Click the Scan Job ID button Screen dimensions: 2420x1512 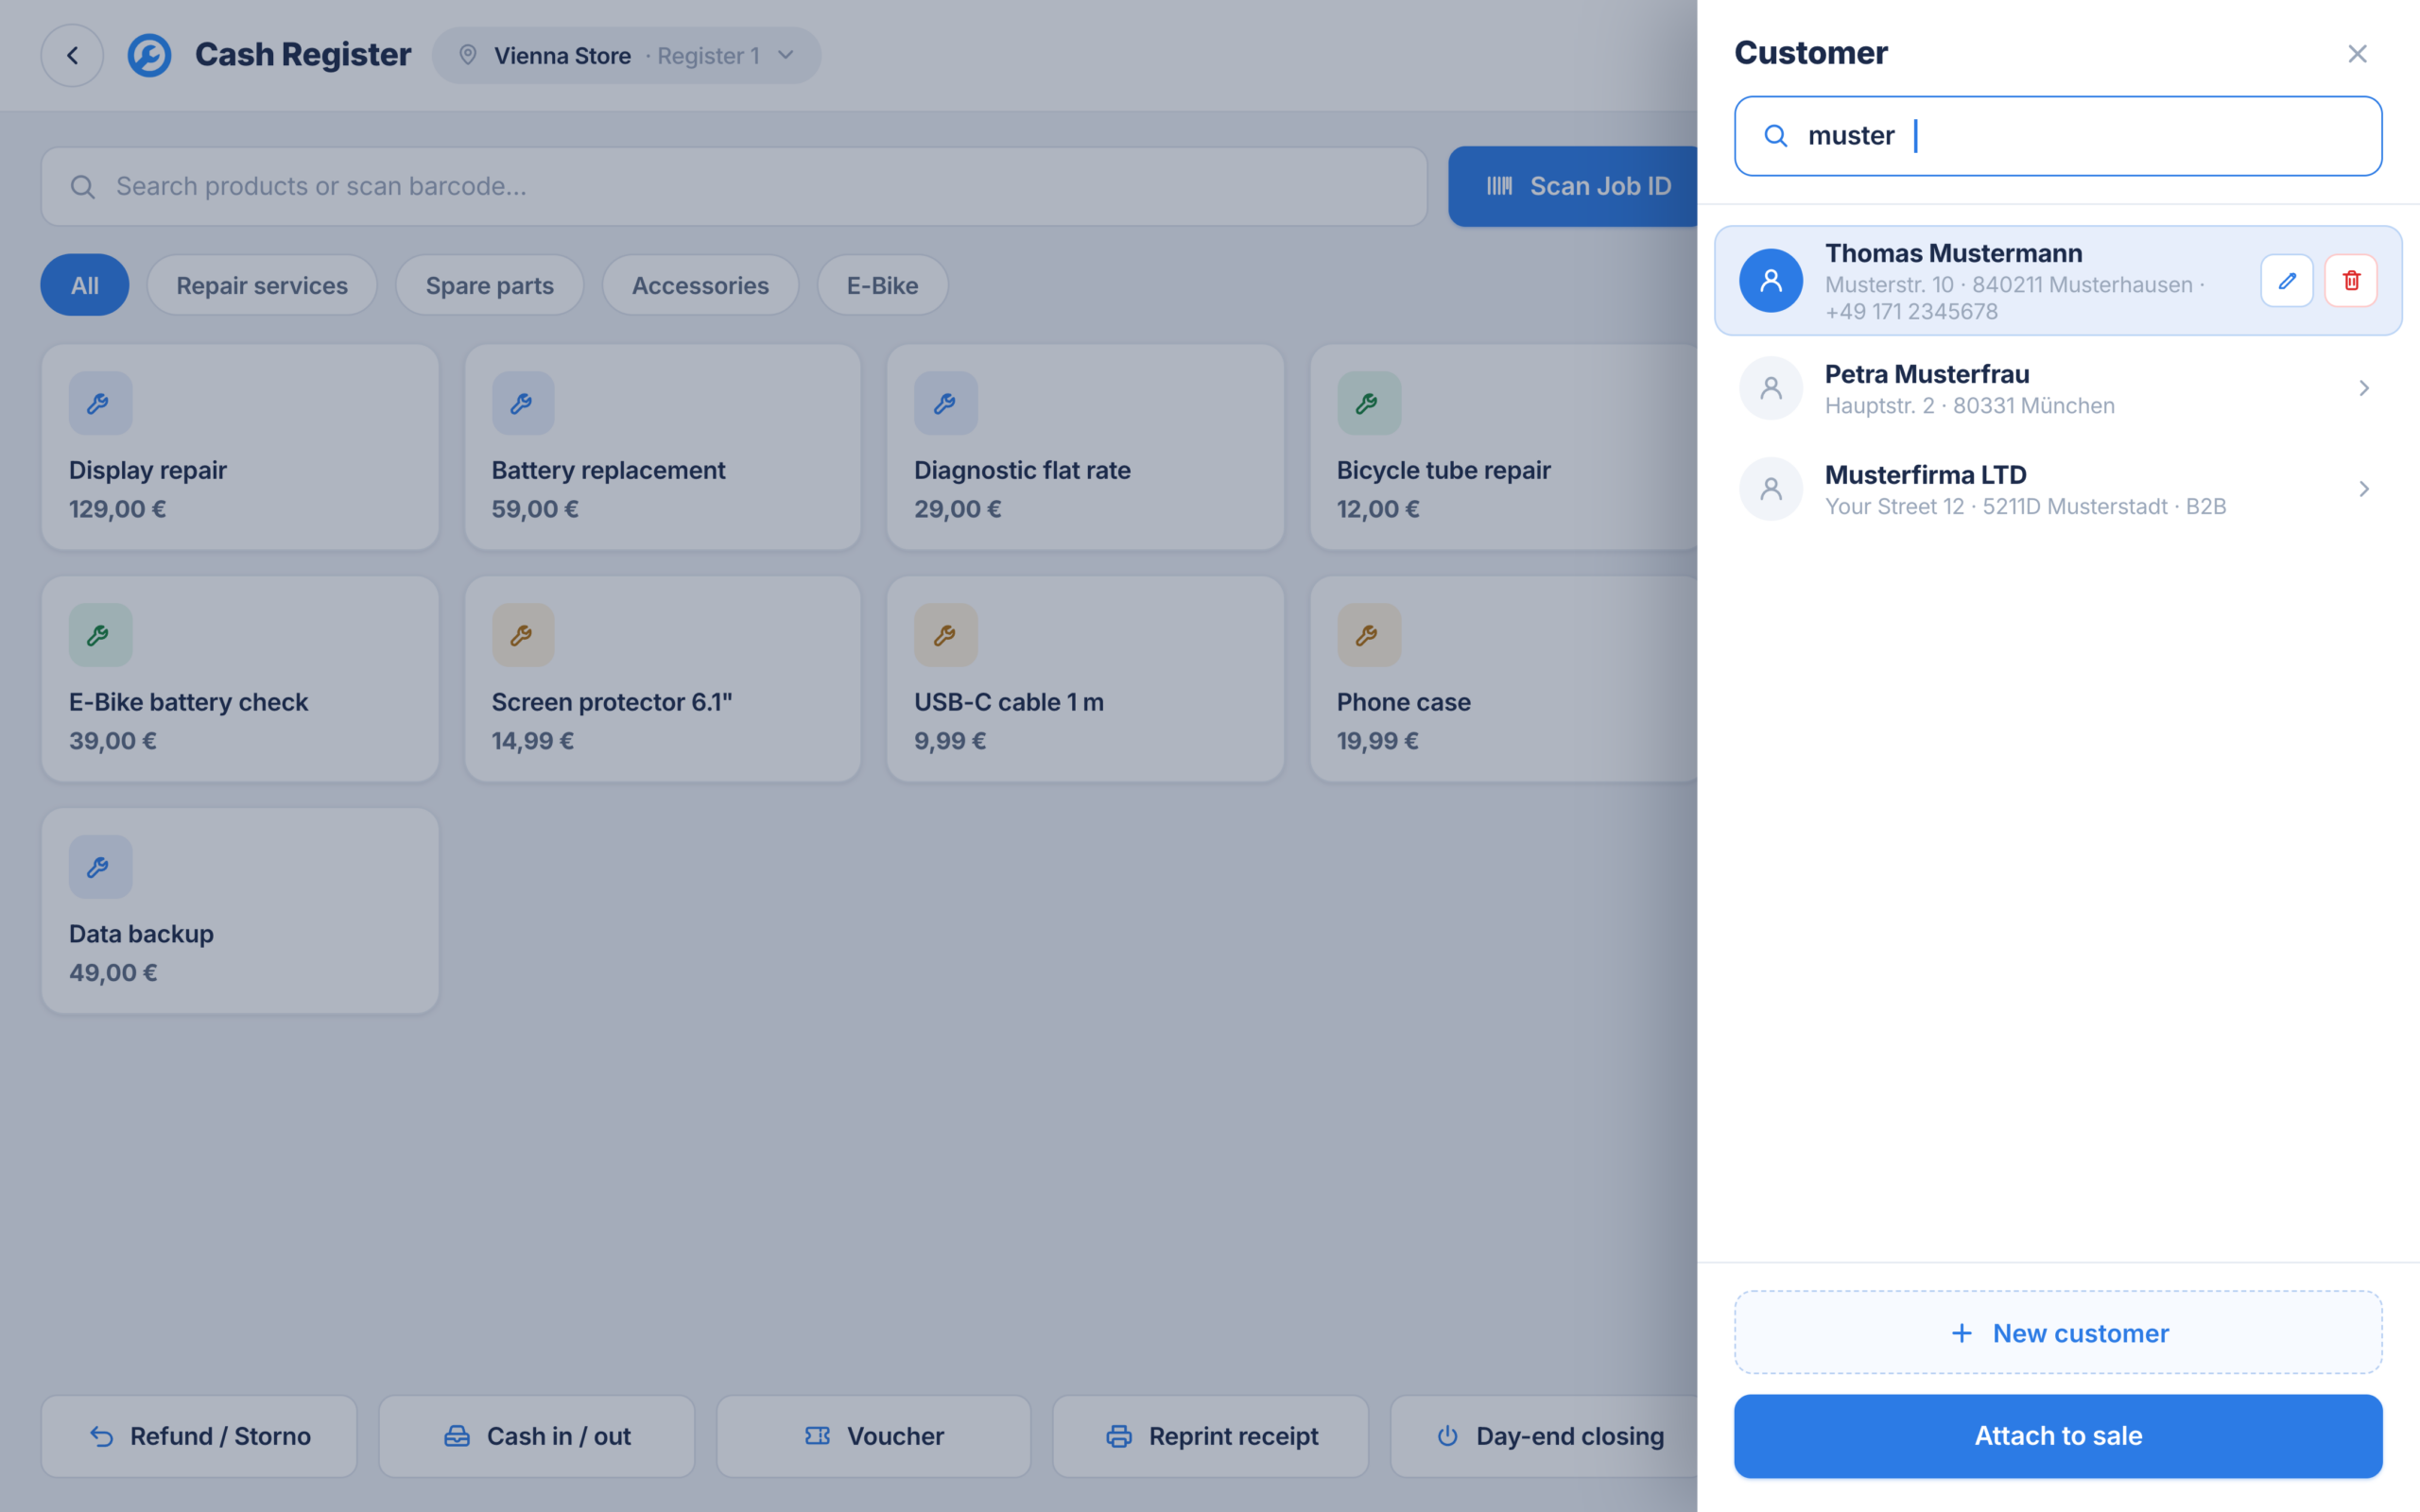1573,187
